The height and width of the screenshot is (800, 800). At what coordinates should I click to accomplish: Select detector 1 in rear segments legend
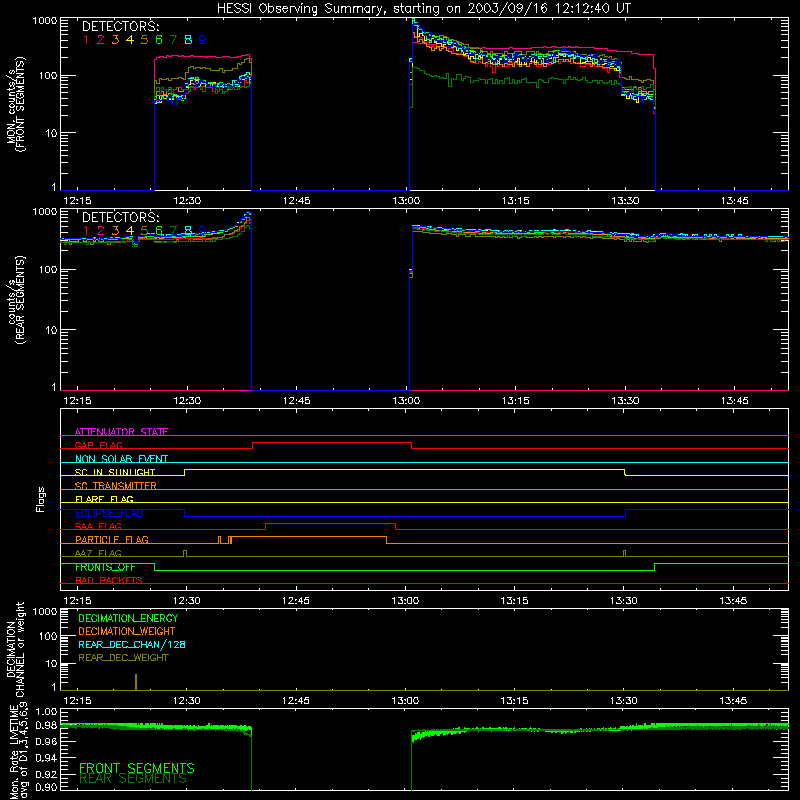[86, 231]
